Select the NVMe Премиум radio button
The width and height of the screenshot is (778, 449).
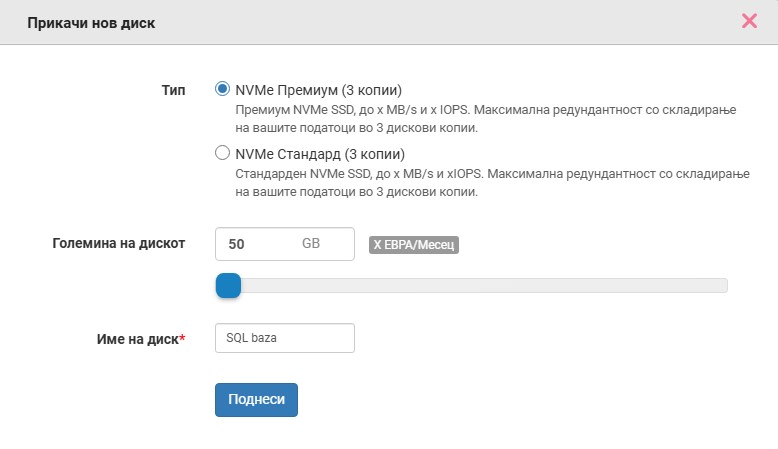pyautogui.click(x=222, y=89)
